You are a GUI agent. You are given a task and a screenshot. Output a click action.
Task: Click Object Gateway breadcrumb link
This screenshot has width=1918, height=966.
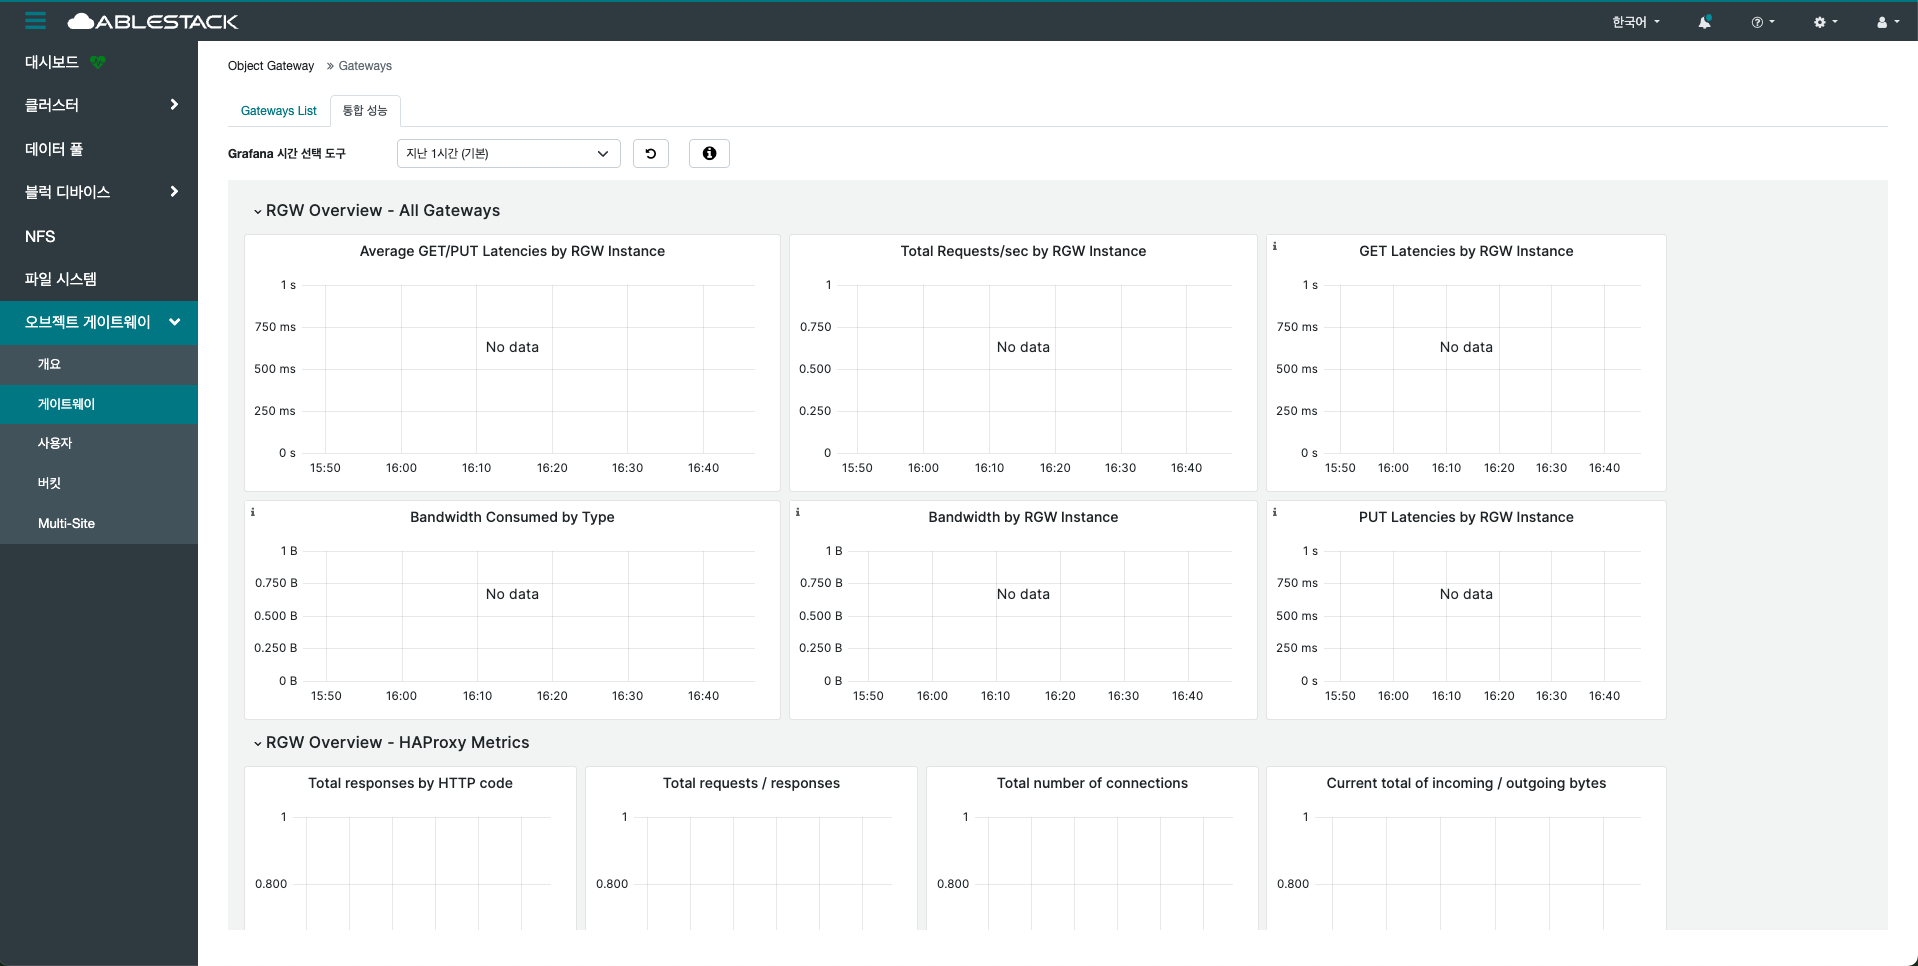271,66
